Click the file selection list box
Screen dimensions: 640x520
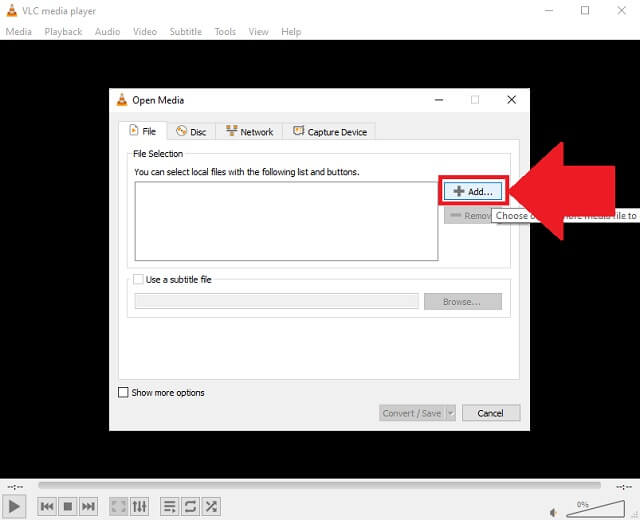coord(287,221)
